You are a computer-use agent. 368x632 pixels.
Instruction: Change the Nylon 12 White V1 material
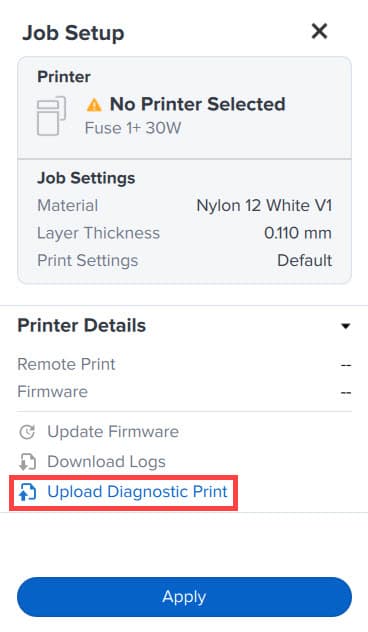pos(264,206)
